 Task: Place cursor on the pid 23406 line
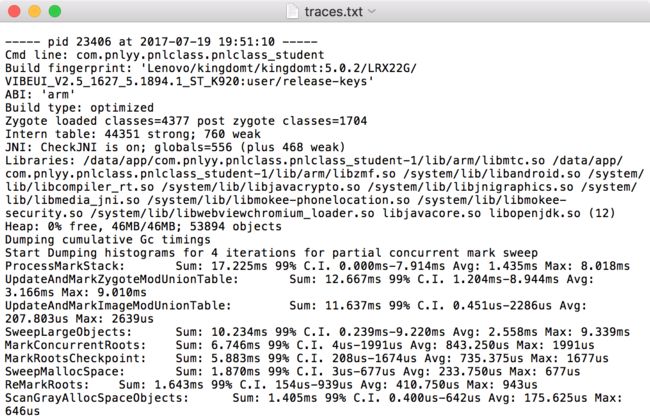[161, 41]
